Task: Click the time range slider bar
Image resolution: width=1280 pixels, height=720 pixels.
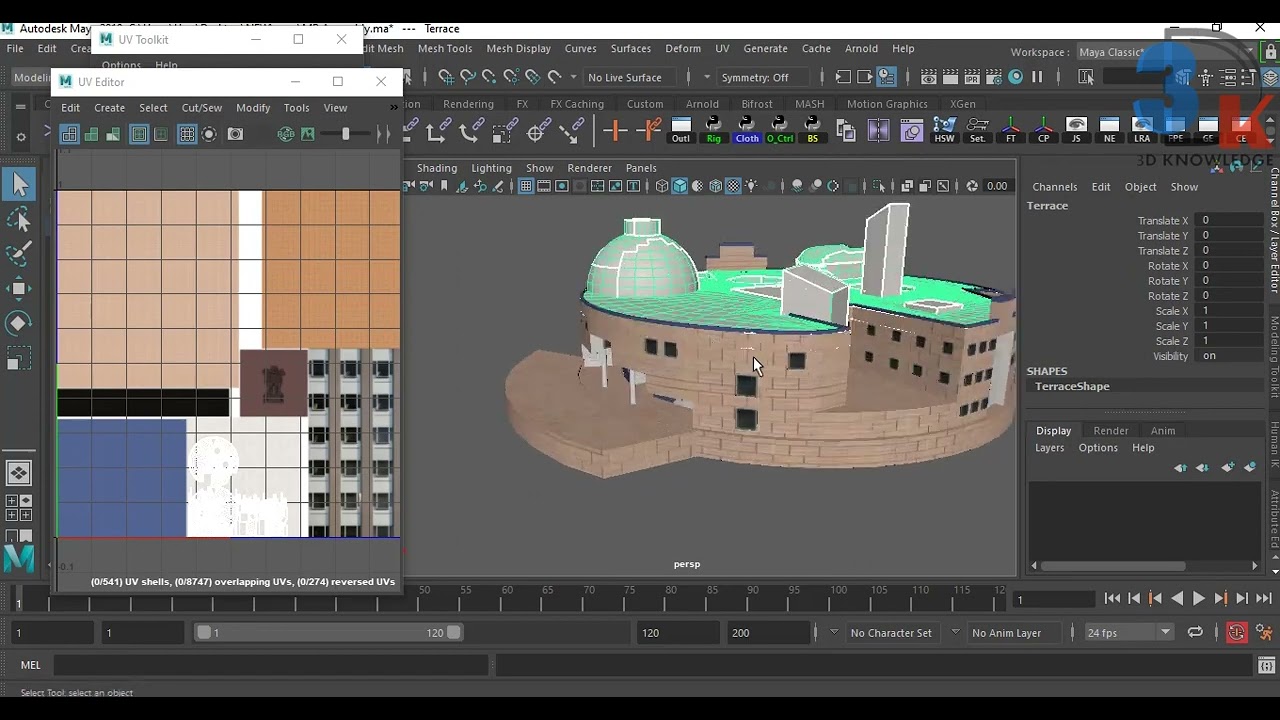Action: 328,632
